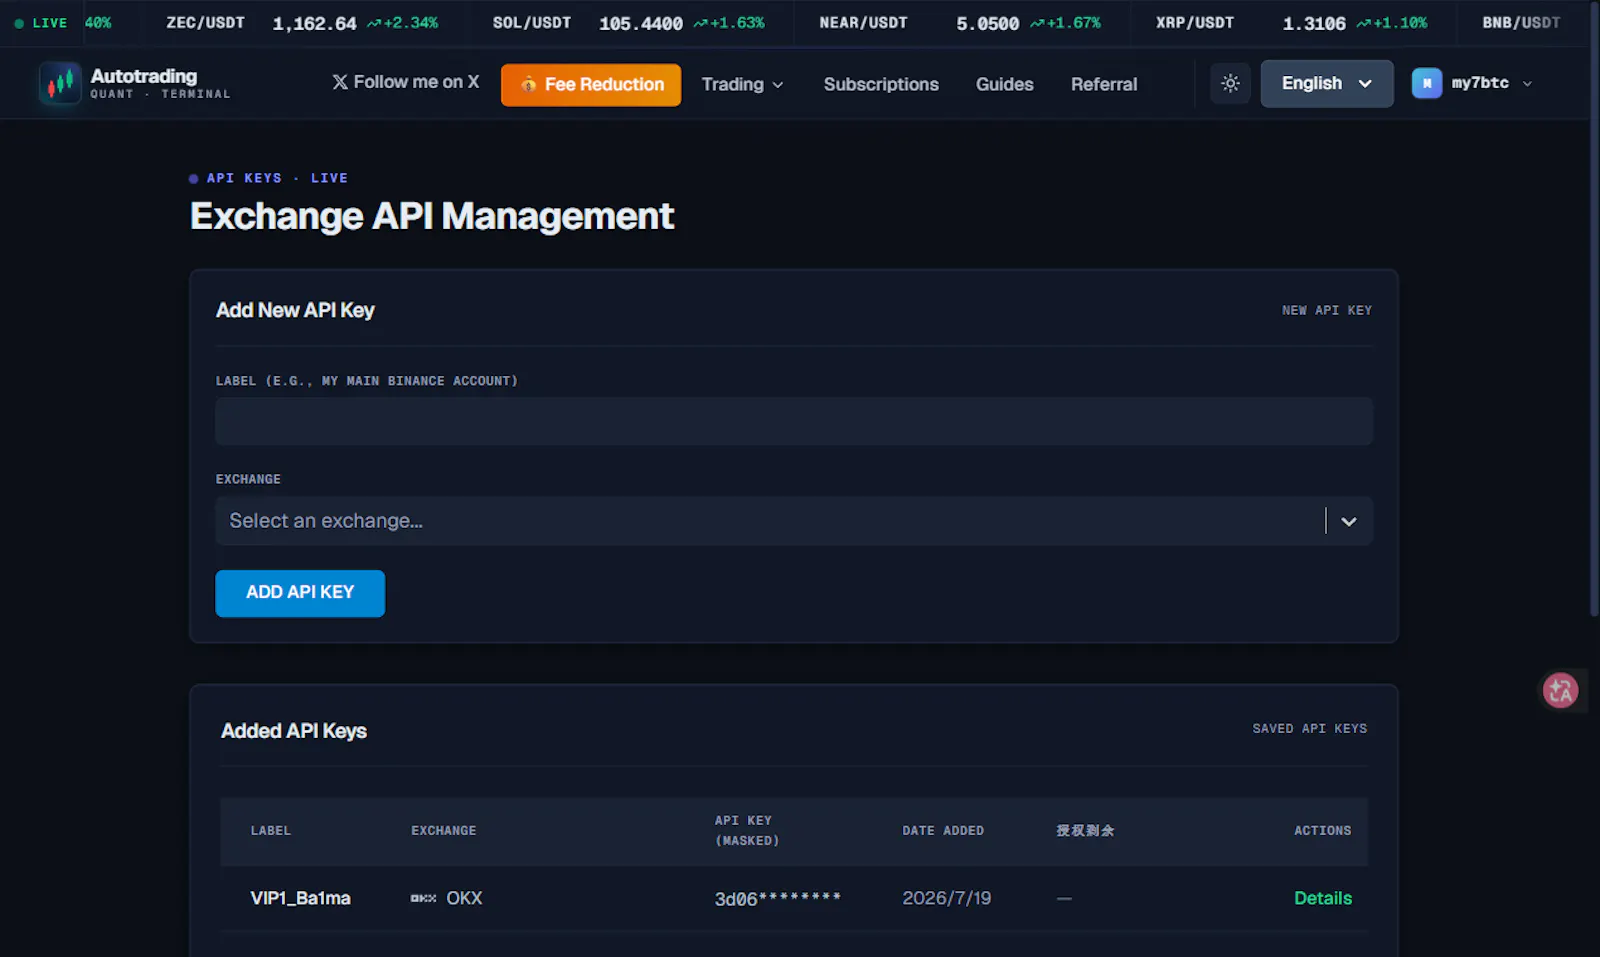Click the NEAR/USDT ticker pair
The height and width of the screenshot is (957, 1600).
(863, 22)
